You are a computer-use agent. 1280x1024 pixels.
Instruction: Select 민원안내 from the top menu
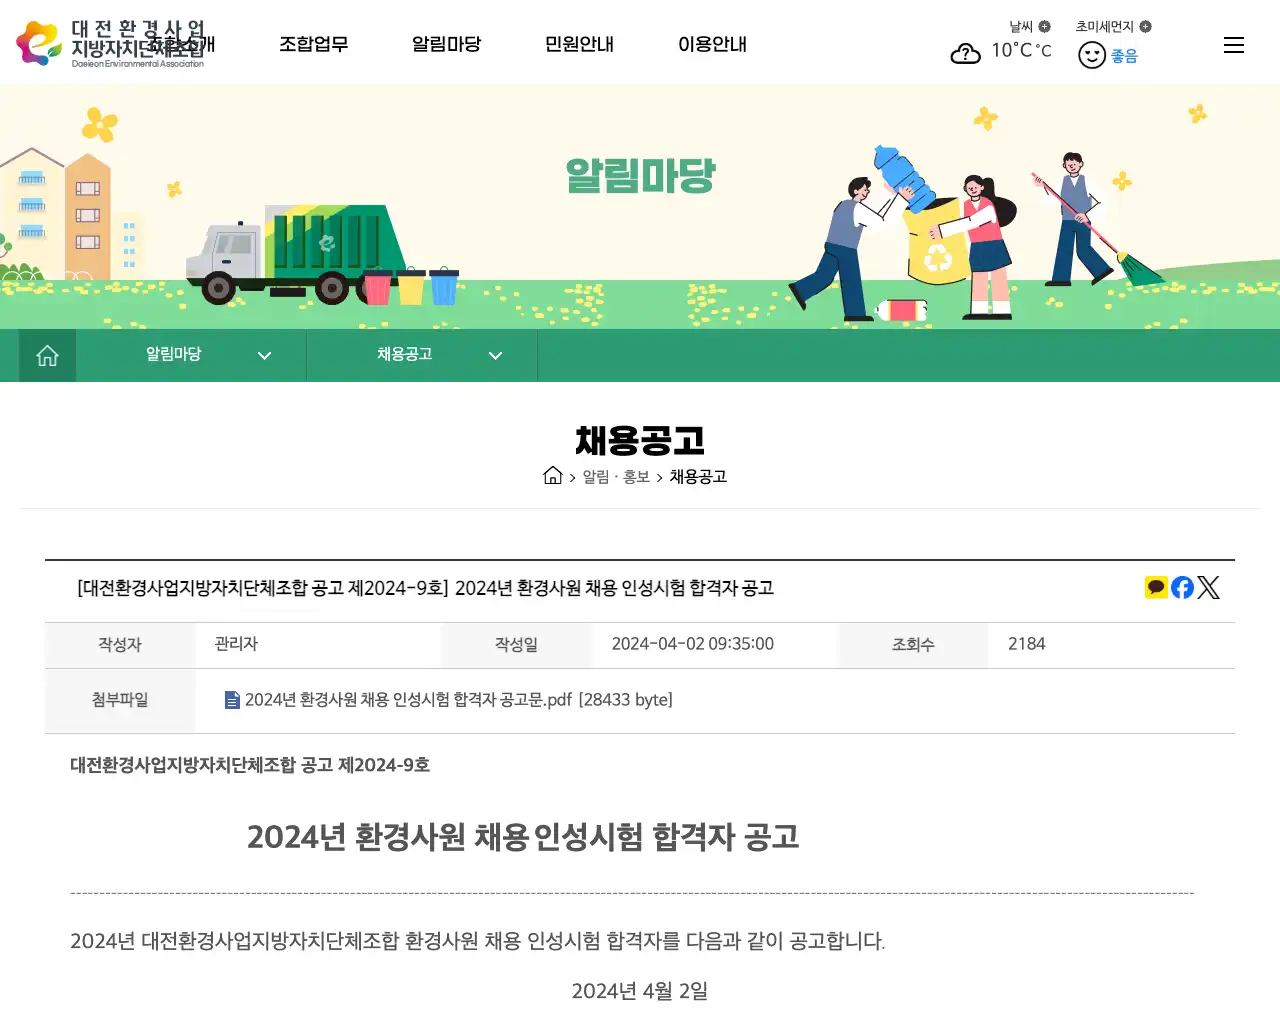579,44
